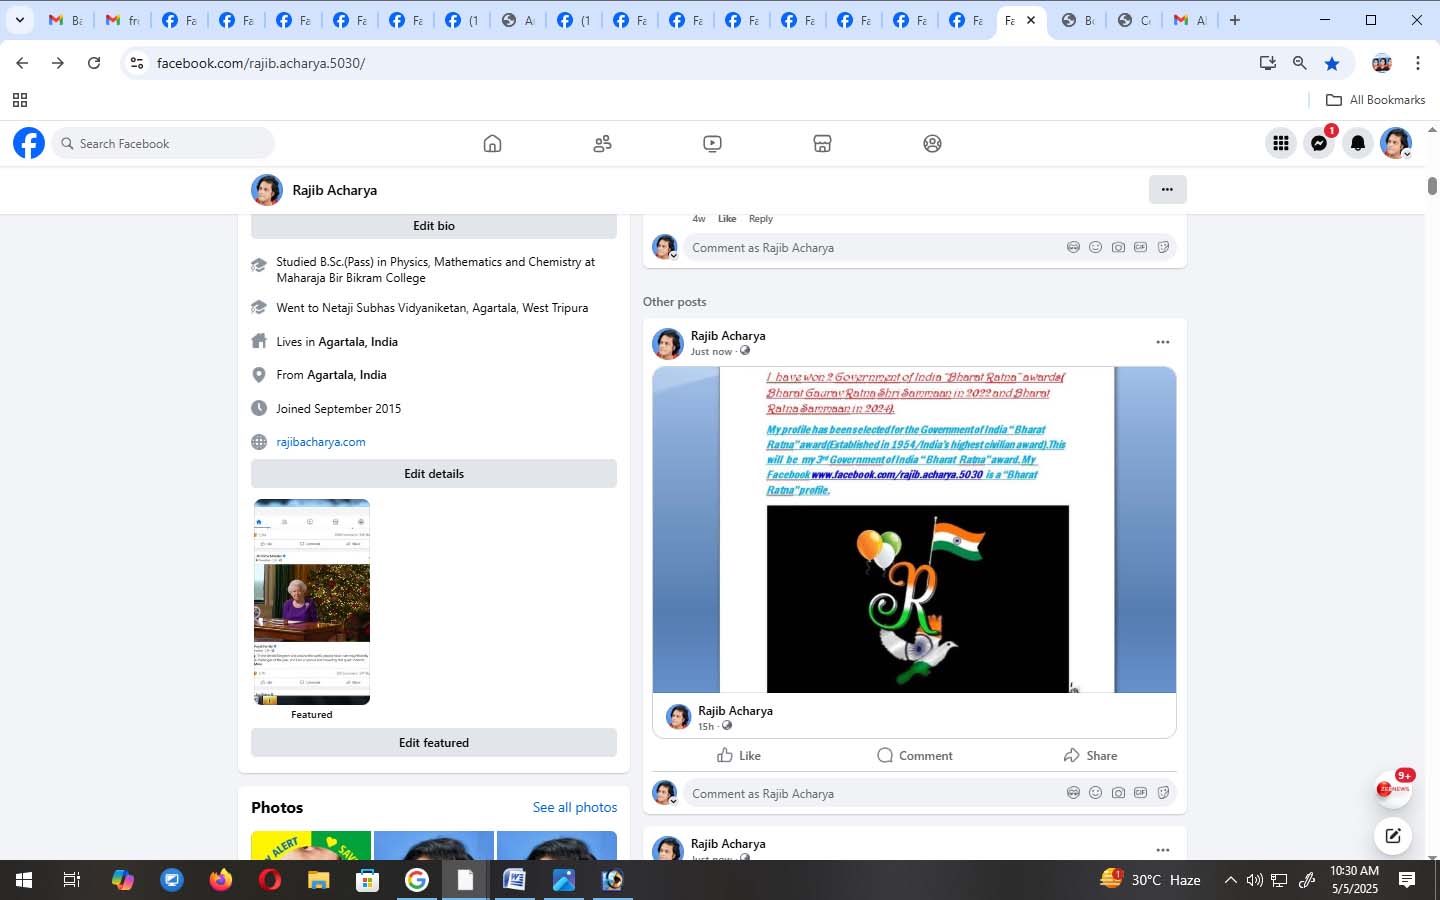The width and height of the screenshot is (1440, 900).
Task: Open the Featured story thumbnail
Action: point(312,602)
